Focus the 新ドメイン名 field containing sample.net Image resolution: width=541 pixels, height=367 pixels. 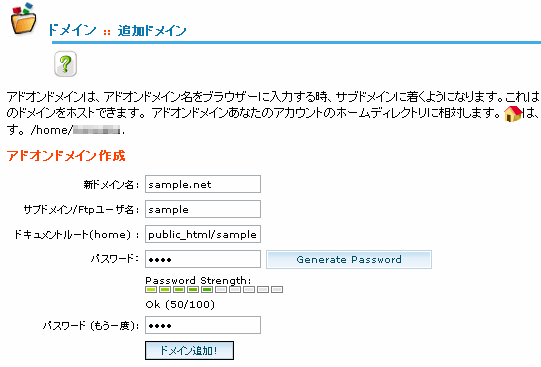coord(203,184)
